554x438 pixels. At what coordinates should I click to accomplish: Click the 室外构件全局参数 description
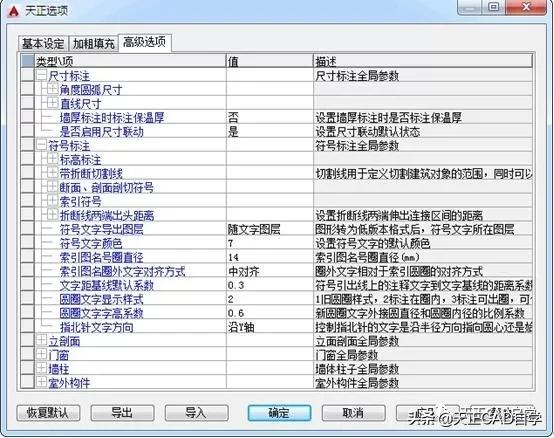click(357, 383)
